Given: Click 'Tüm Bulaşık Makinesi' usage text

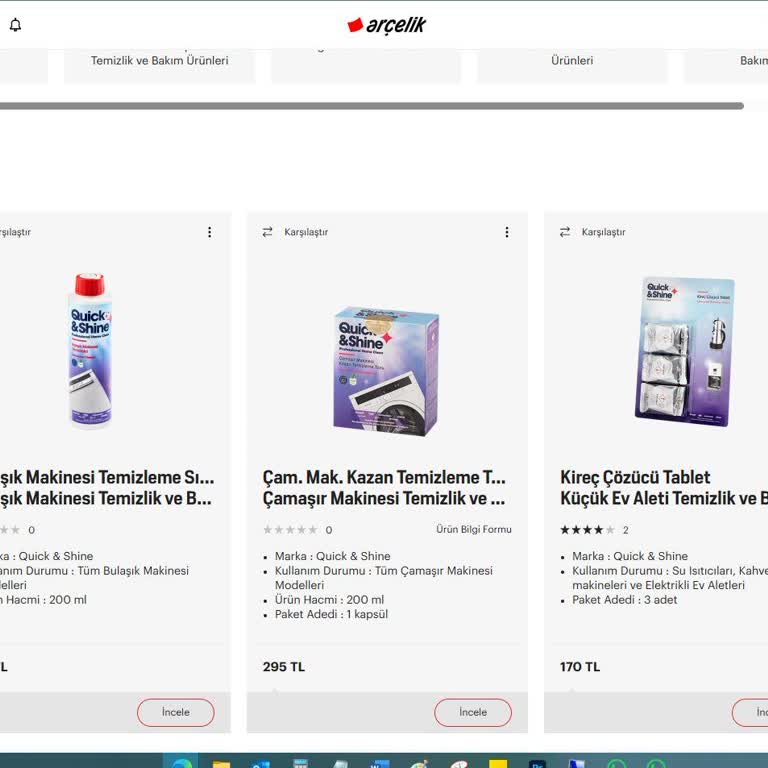Looking at the screenshot, I should click(133, 571).
